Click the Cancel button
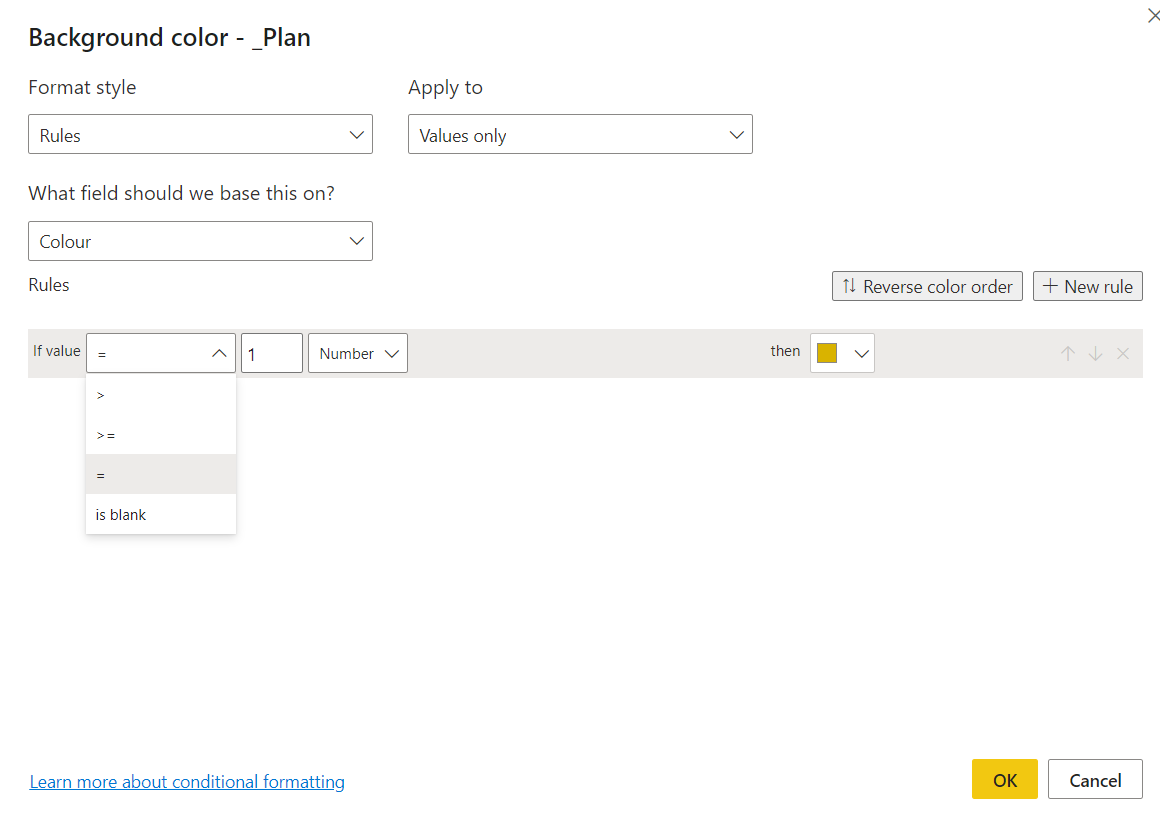The width and height of the screenshot is (1160, 824). 1095,780
